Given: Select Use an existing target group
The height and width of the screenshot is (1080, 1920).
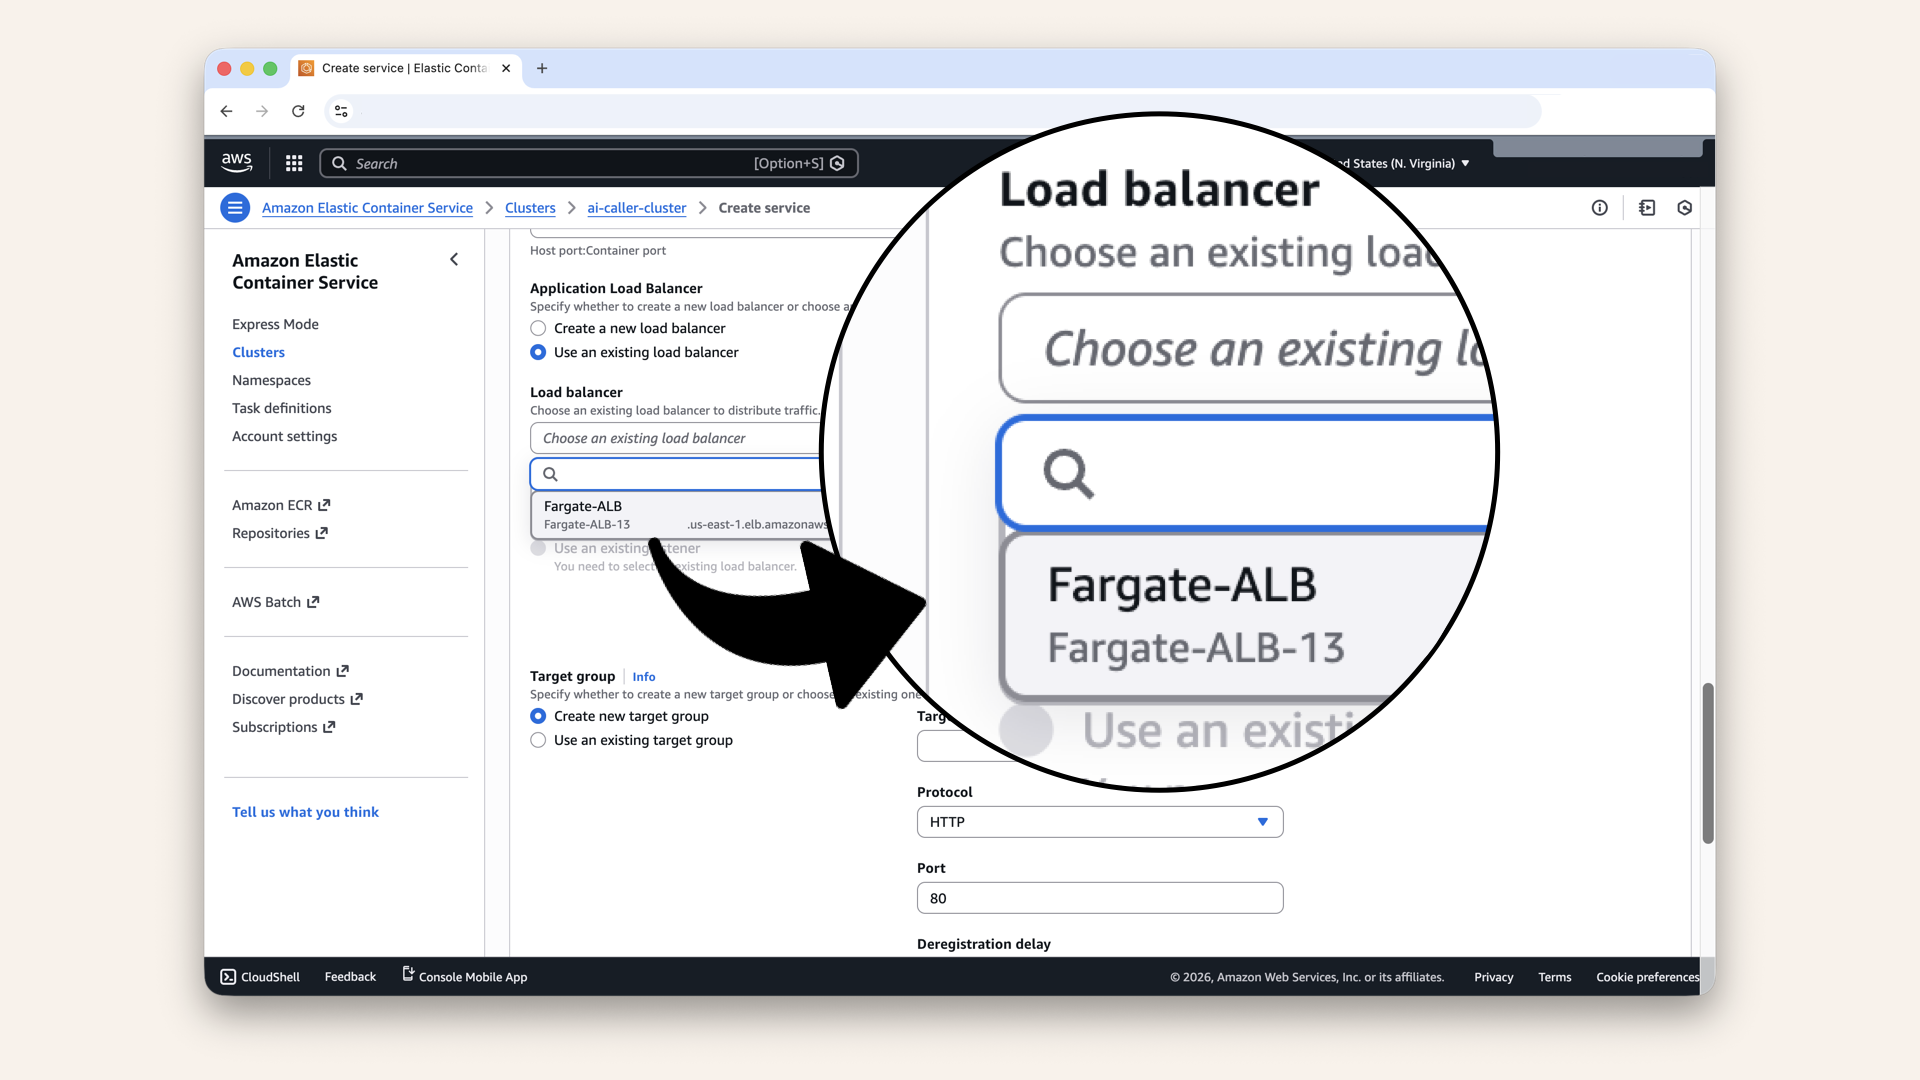Looking at the screenshot, I should (x=538, y=740).
